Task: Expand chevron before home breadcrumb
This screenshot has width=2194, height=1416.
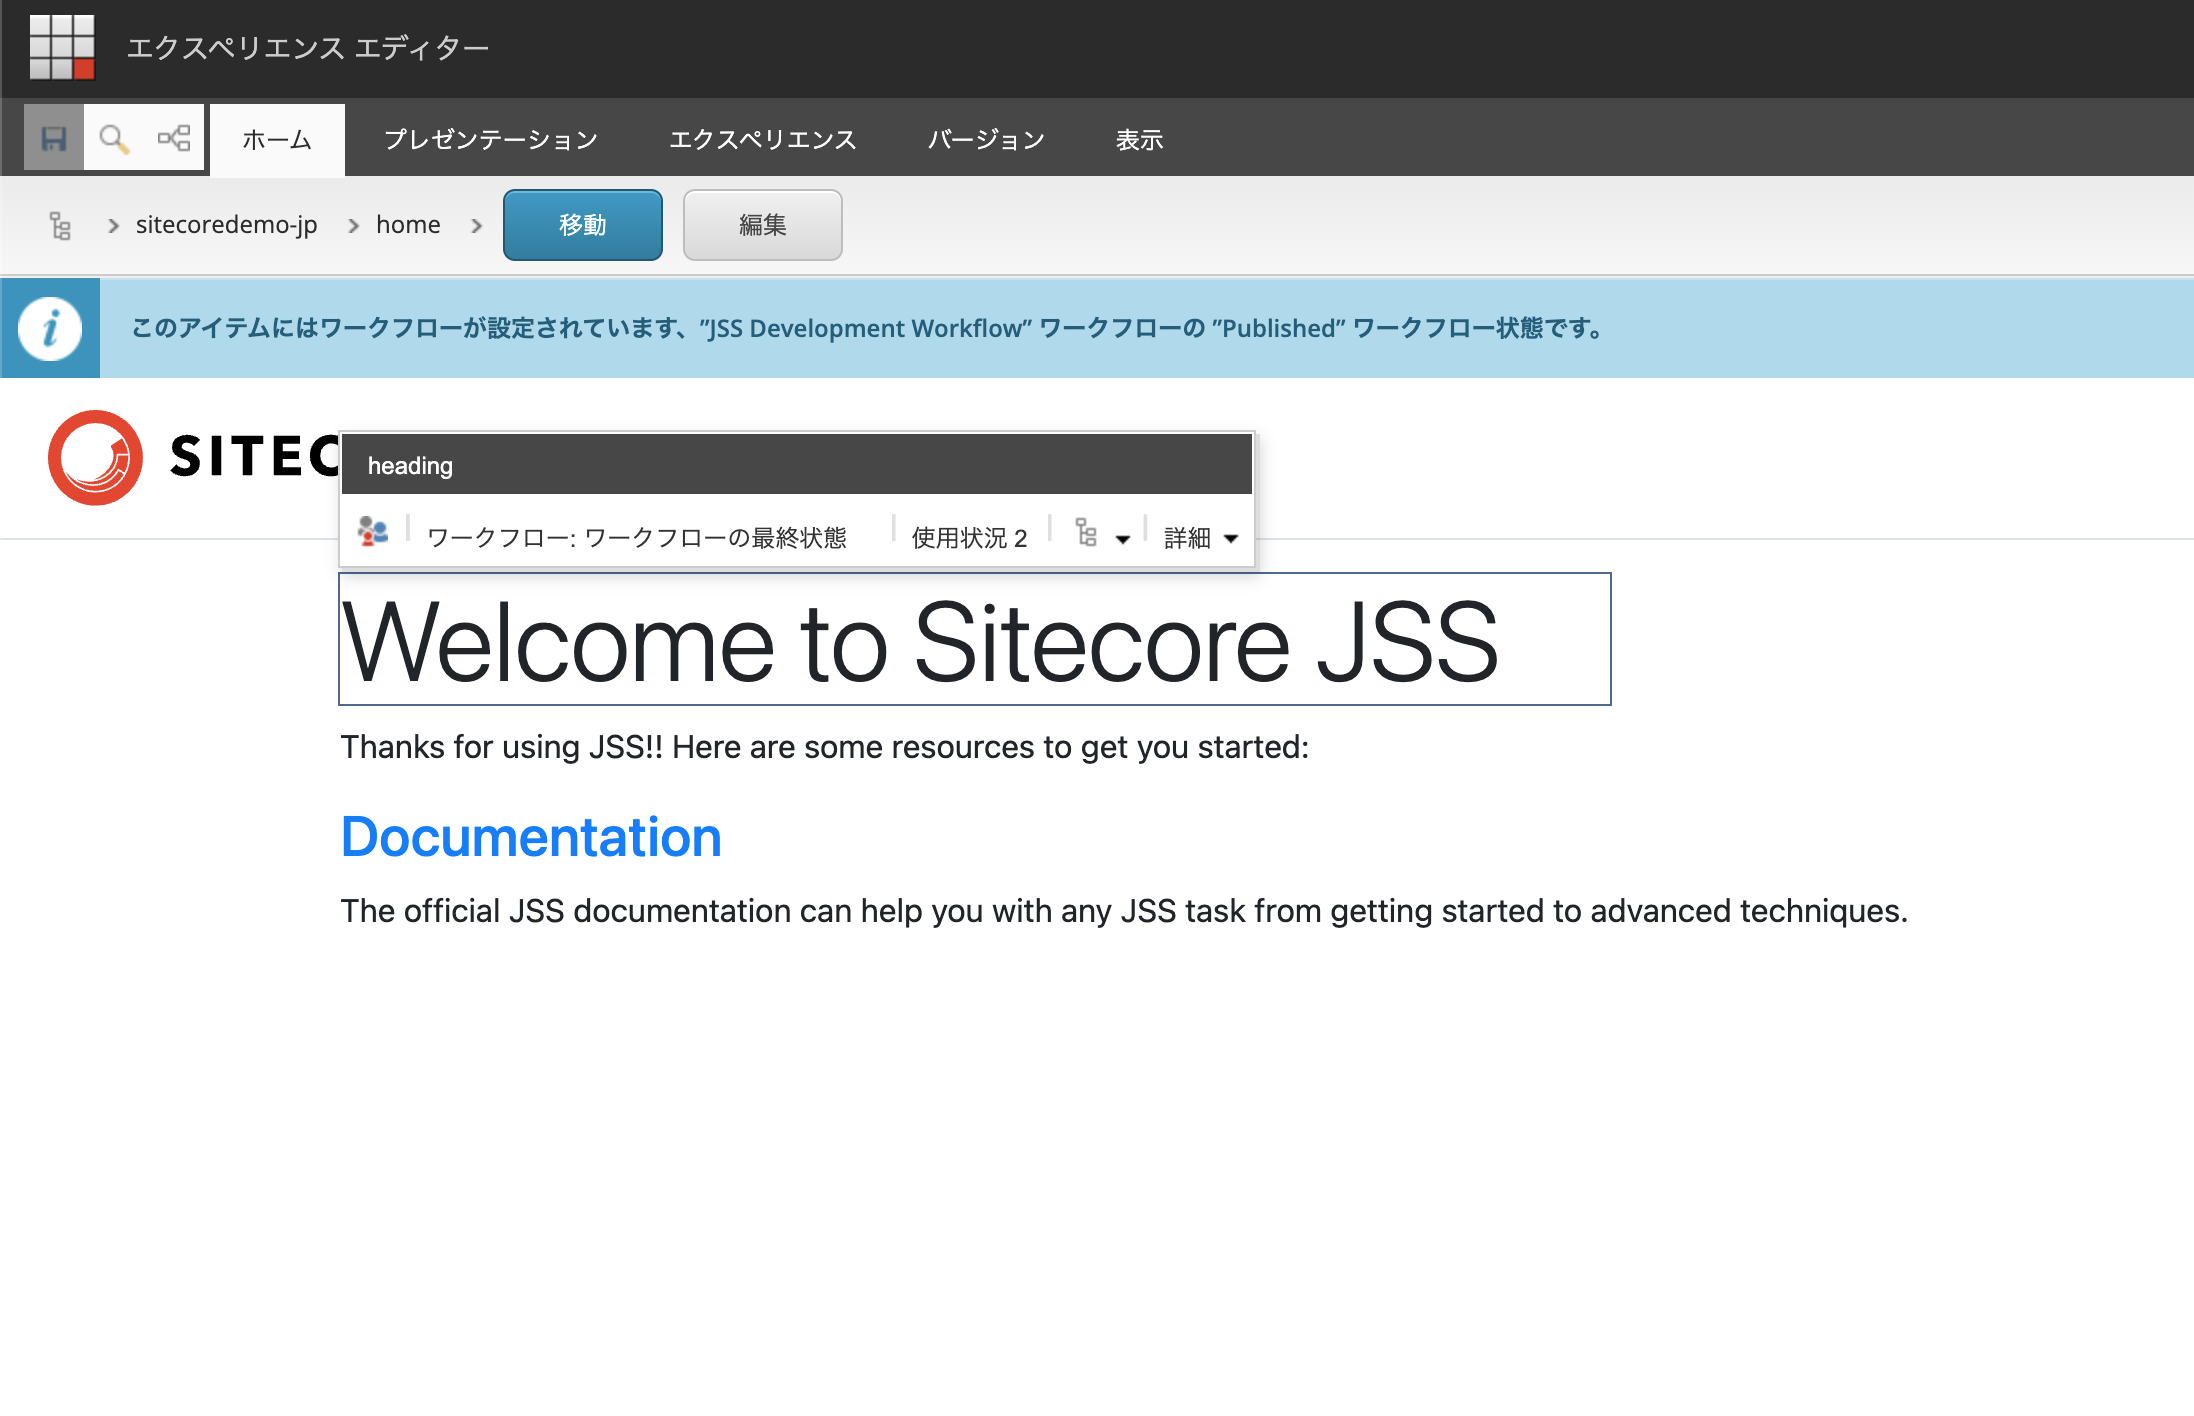Action: click(354, 226)
